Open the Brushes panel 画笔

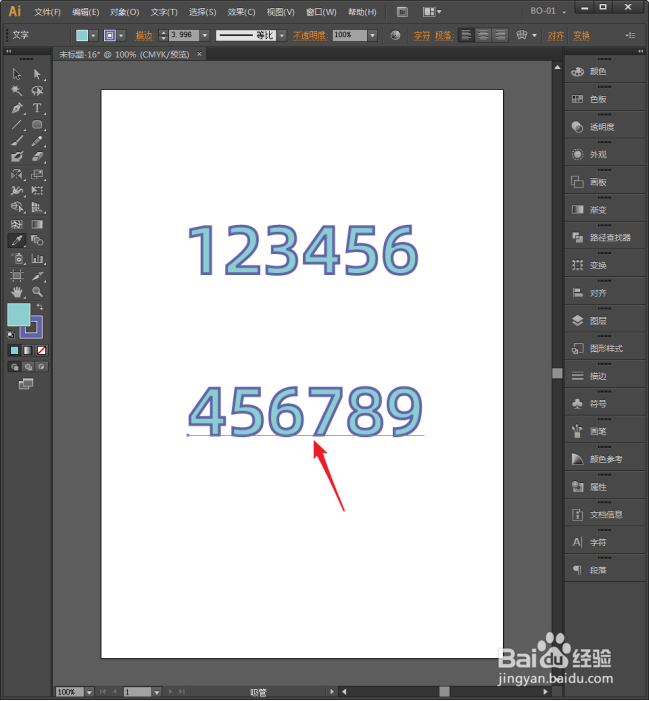tap(605, 432)
